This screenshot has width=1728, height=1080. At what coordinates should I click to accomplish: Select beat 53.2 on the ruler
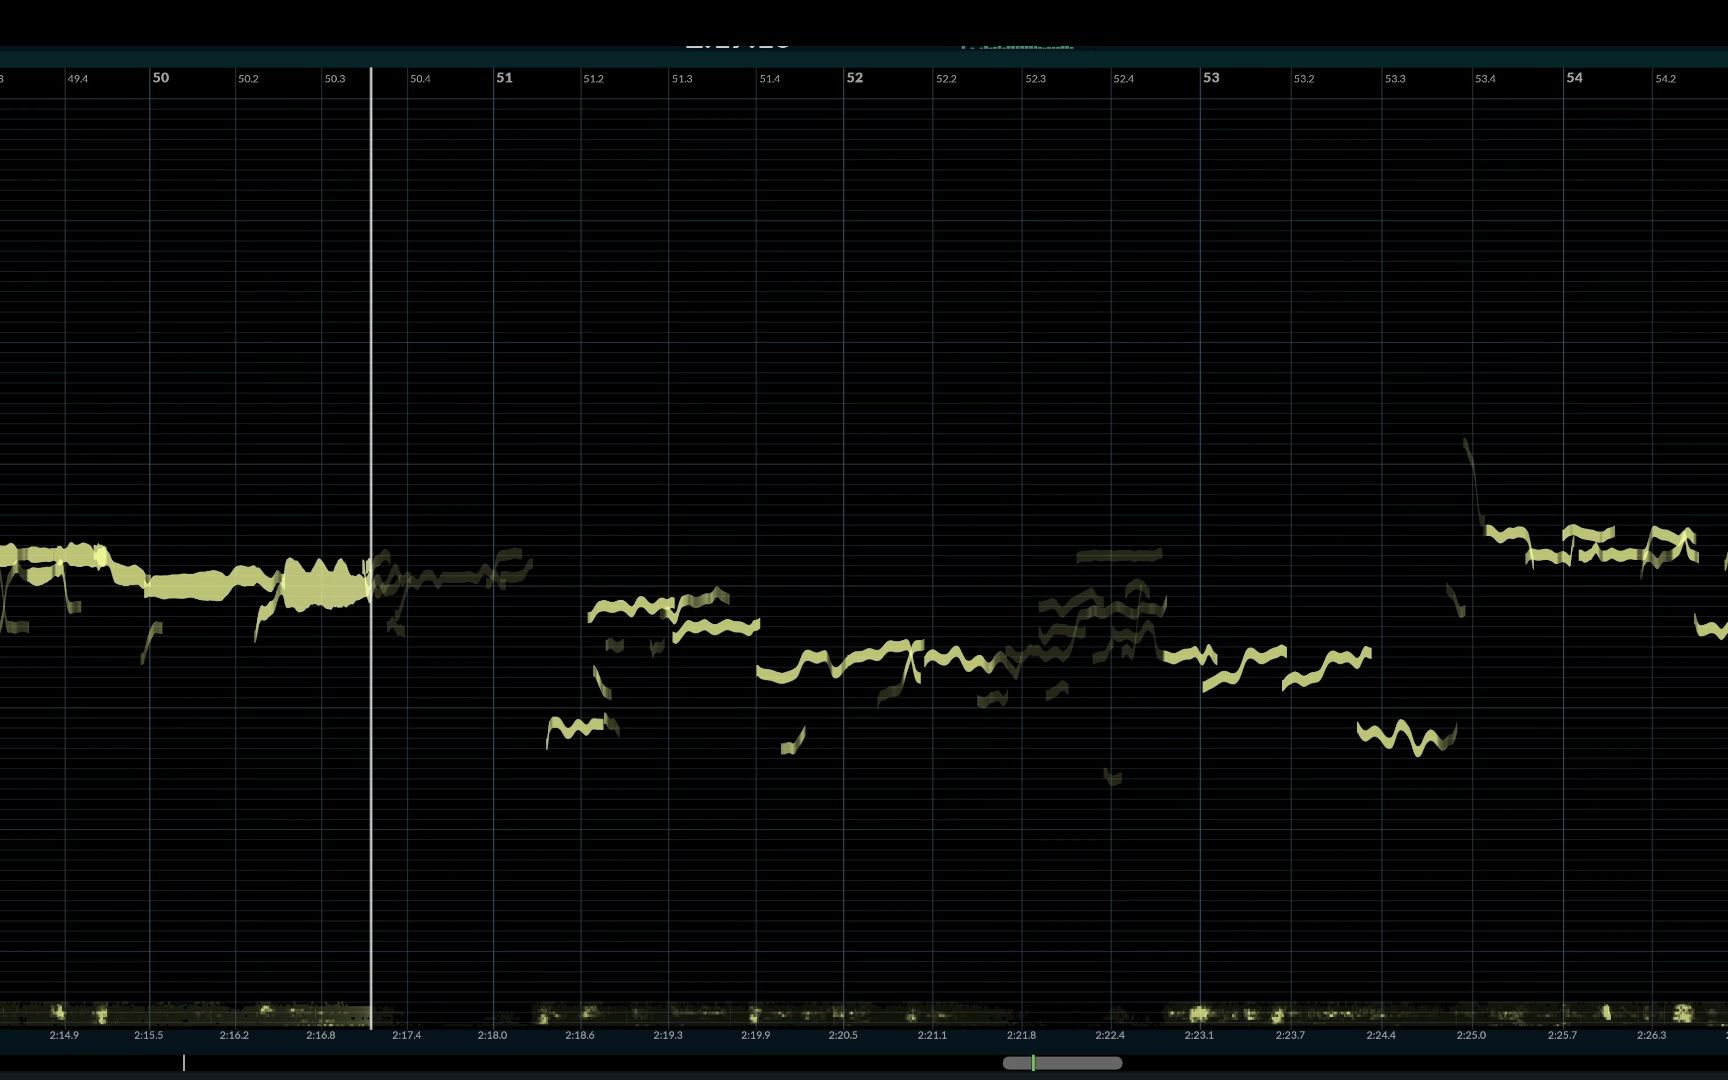pyautogui.click(x=1304, y=79)
